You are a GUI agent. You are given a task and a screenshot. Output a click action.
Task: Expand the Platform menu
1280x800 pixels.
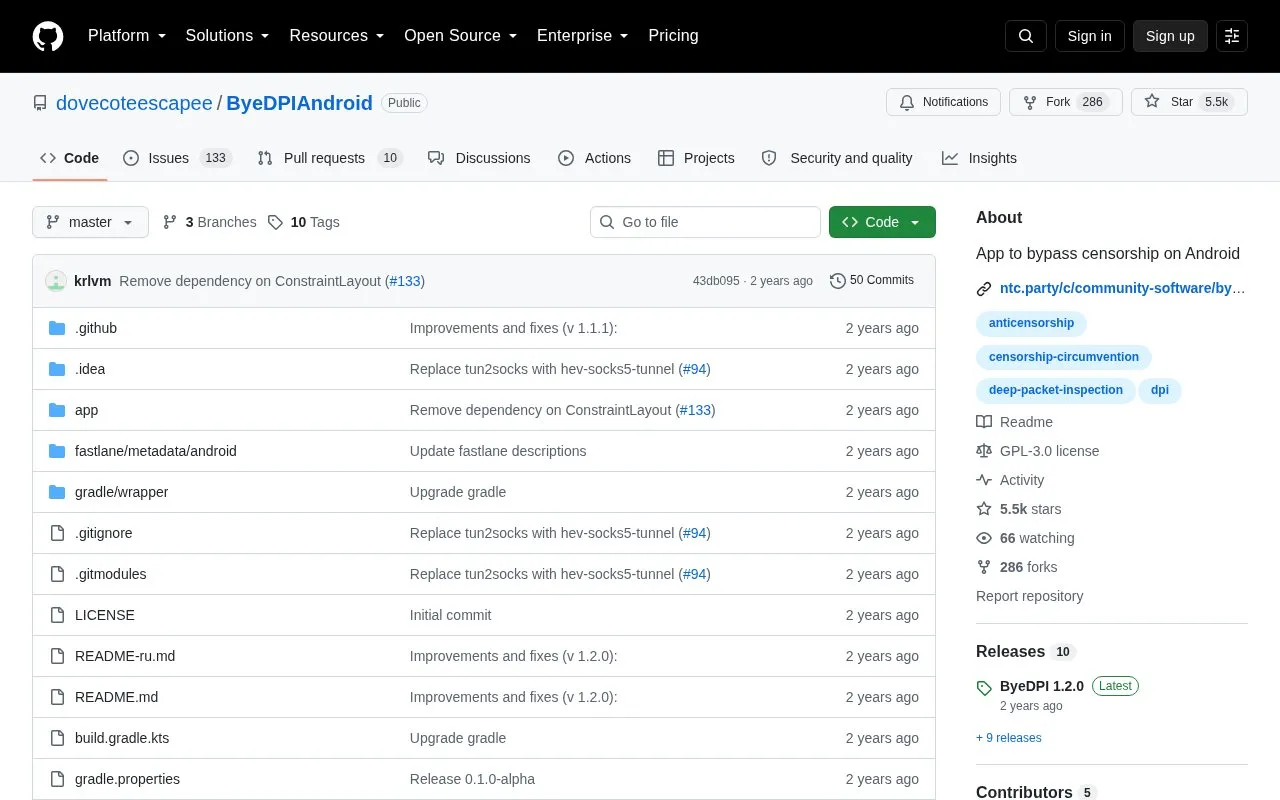128,36
